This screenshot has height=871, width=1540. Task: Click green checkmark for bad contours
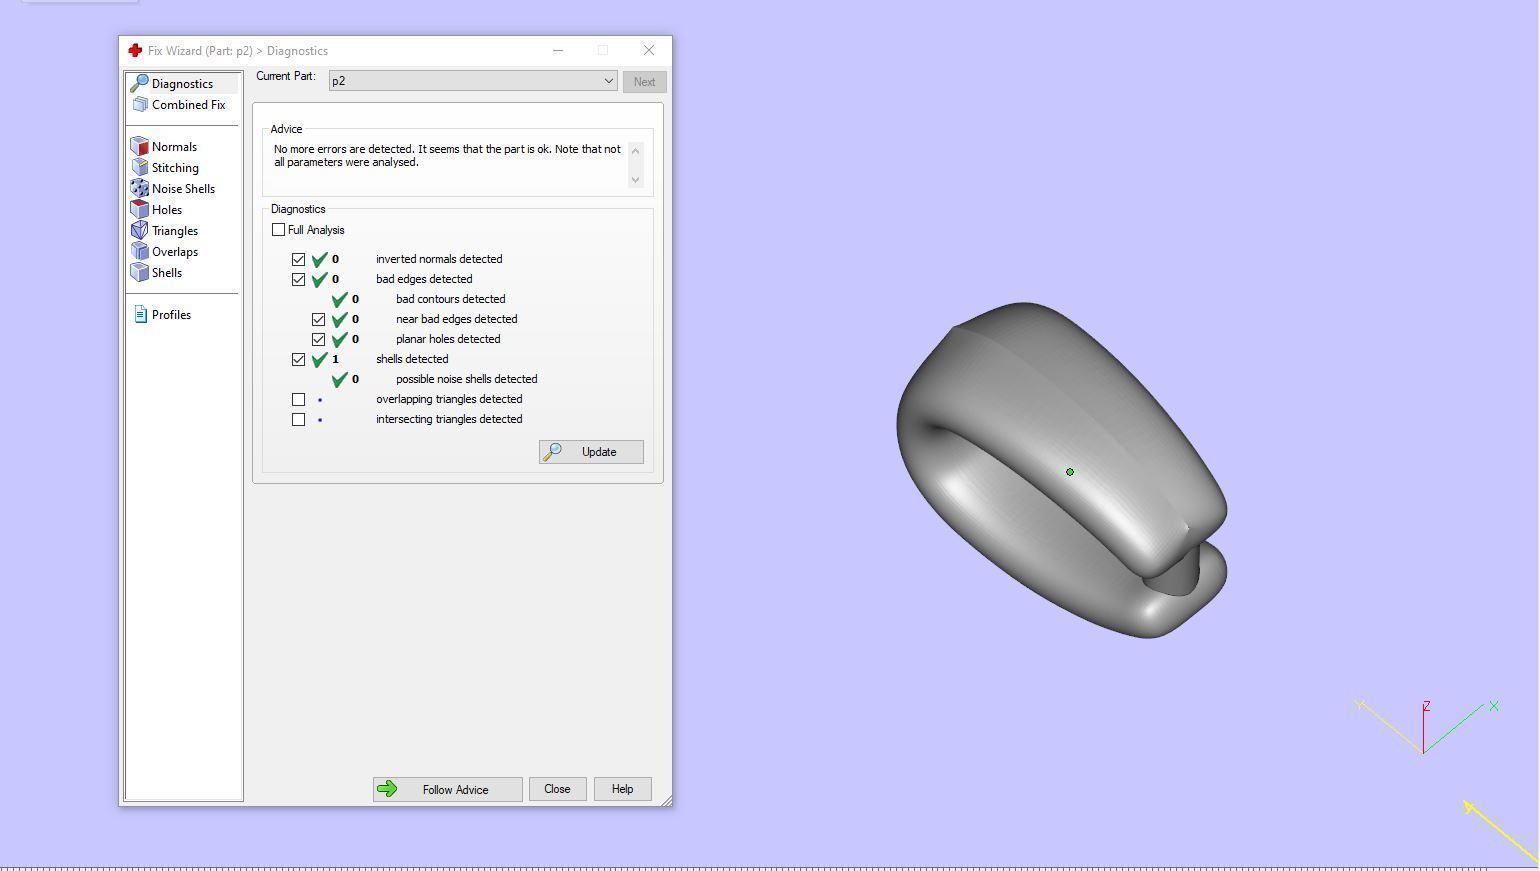340,299
